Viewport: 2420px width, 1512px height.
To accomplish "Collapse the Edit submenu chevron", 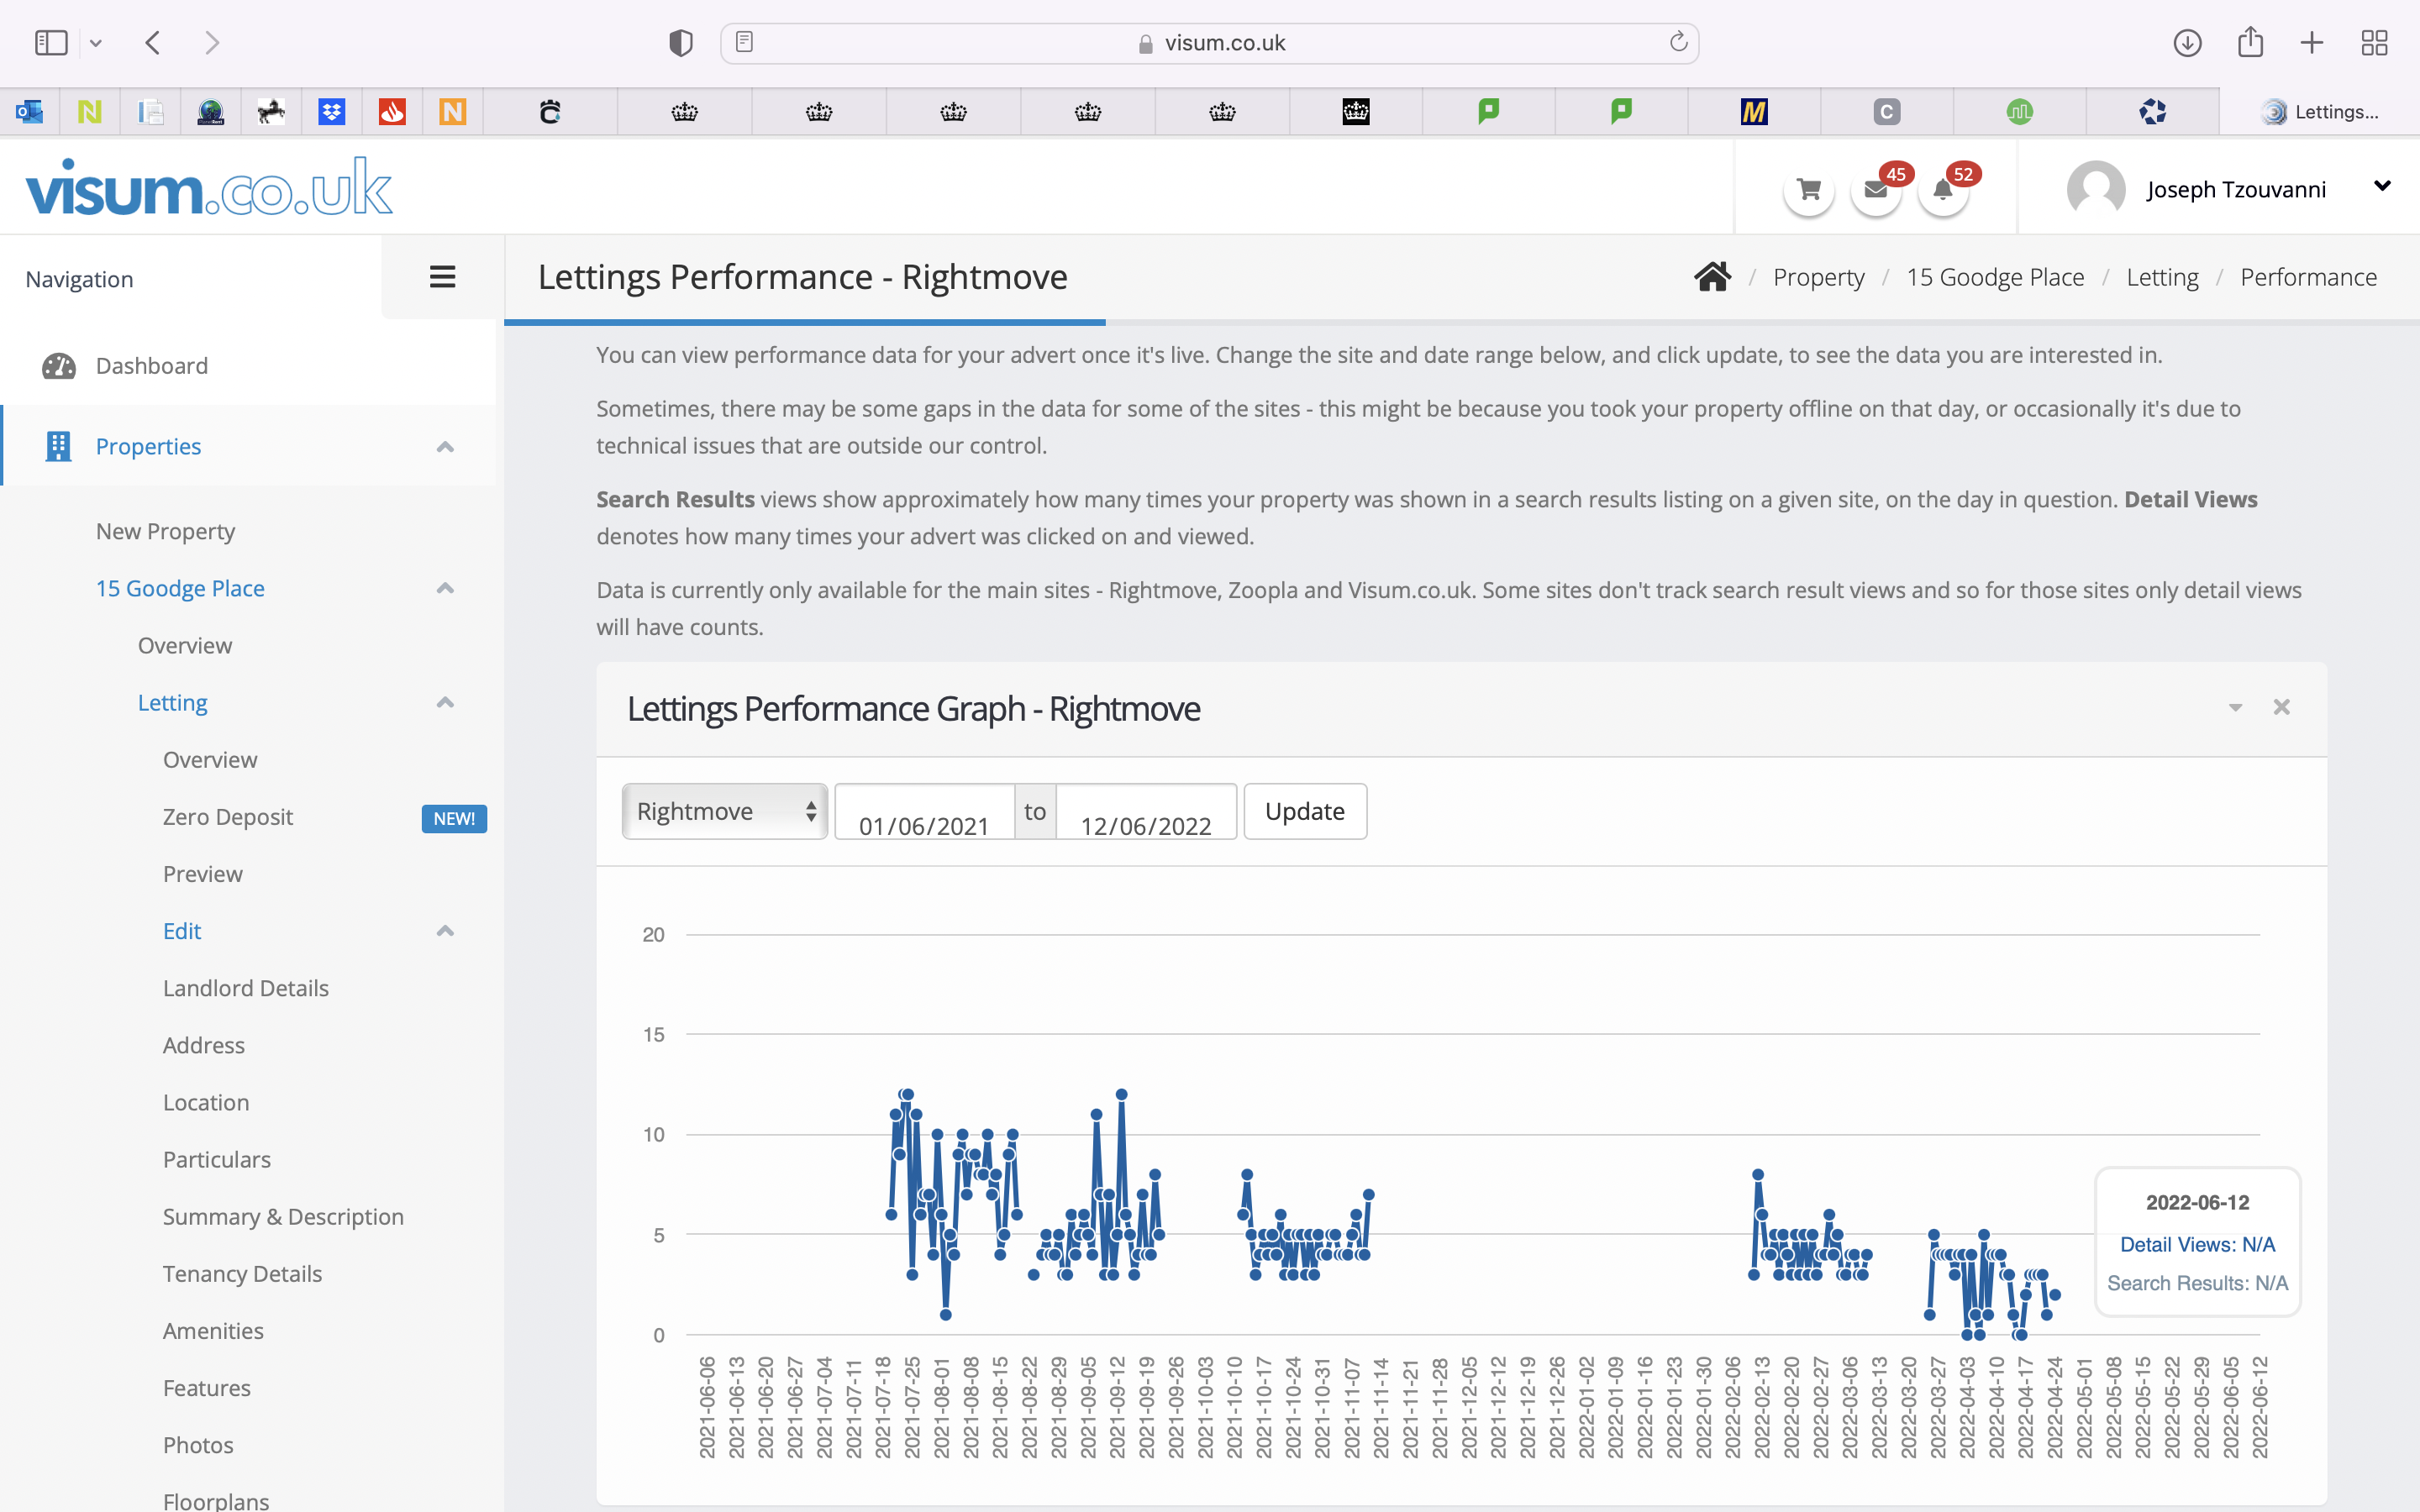I will pos(445,931).
